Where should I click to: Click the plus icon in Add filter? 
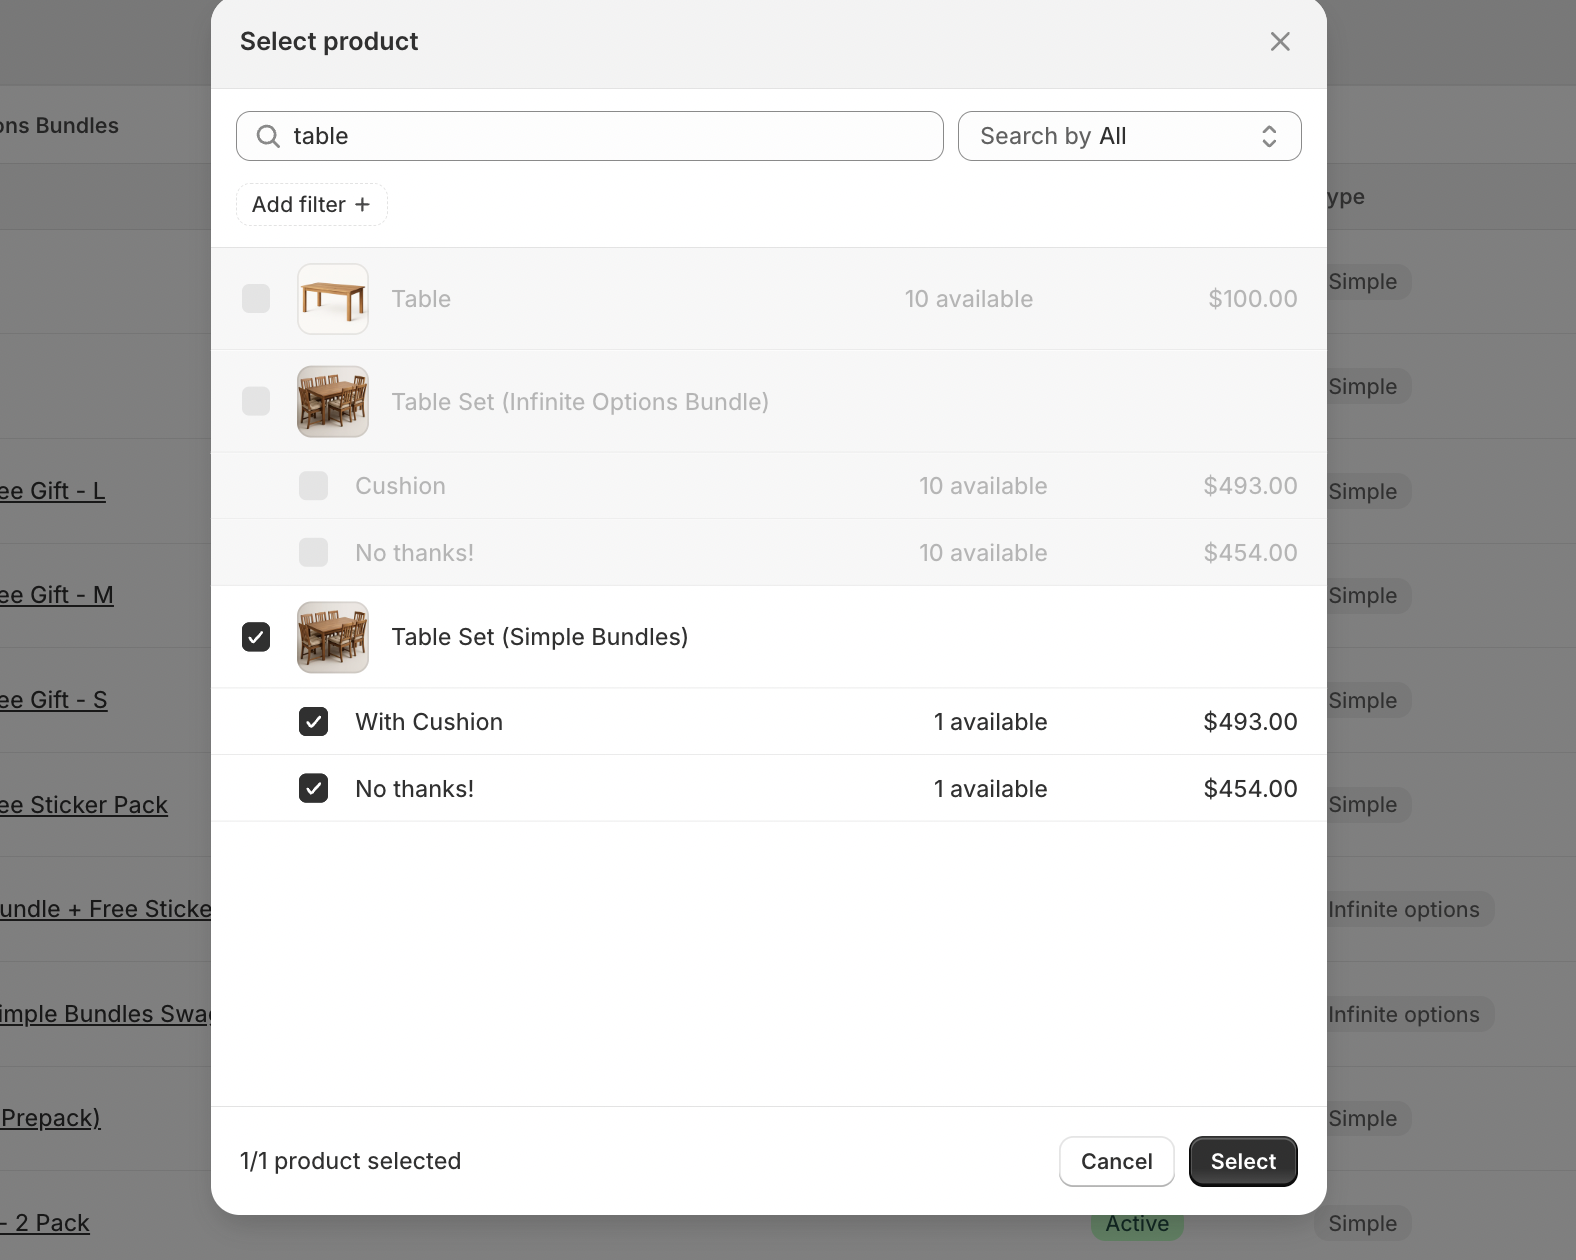click(363, 205)
